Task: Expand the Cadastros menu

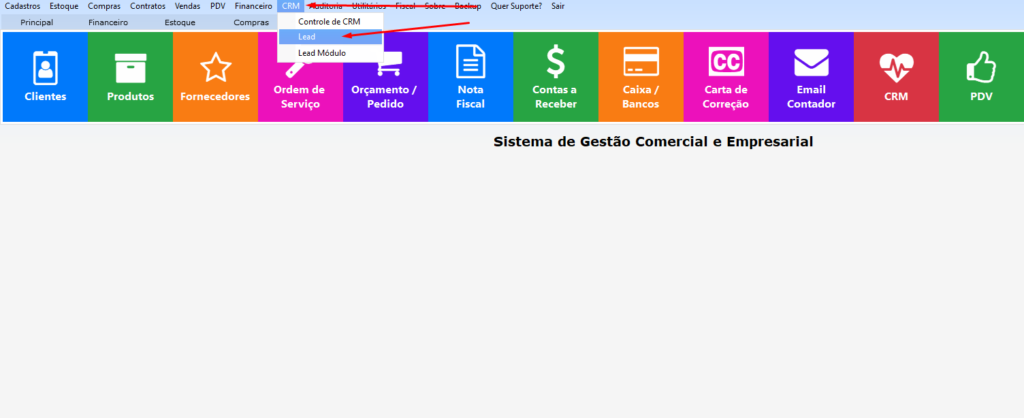Action: click(22, 6)
